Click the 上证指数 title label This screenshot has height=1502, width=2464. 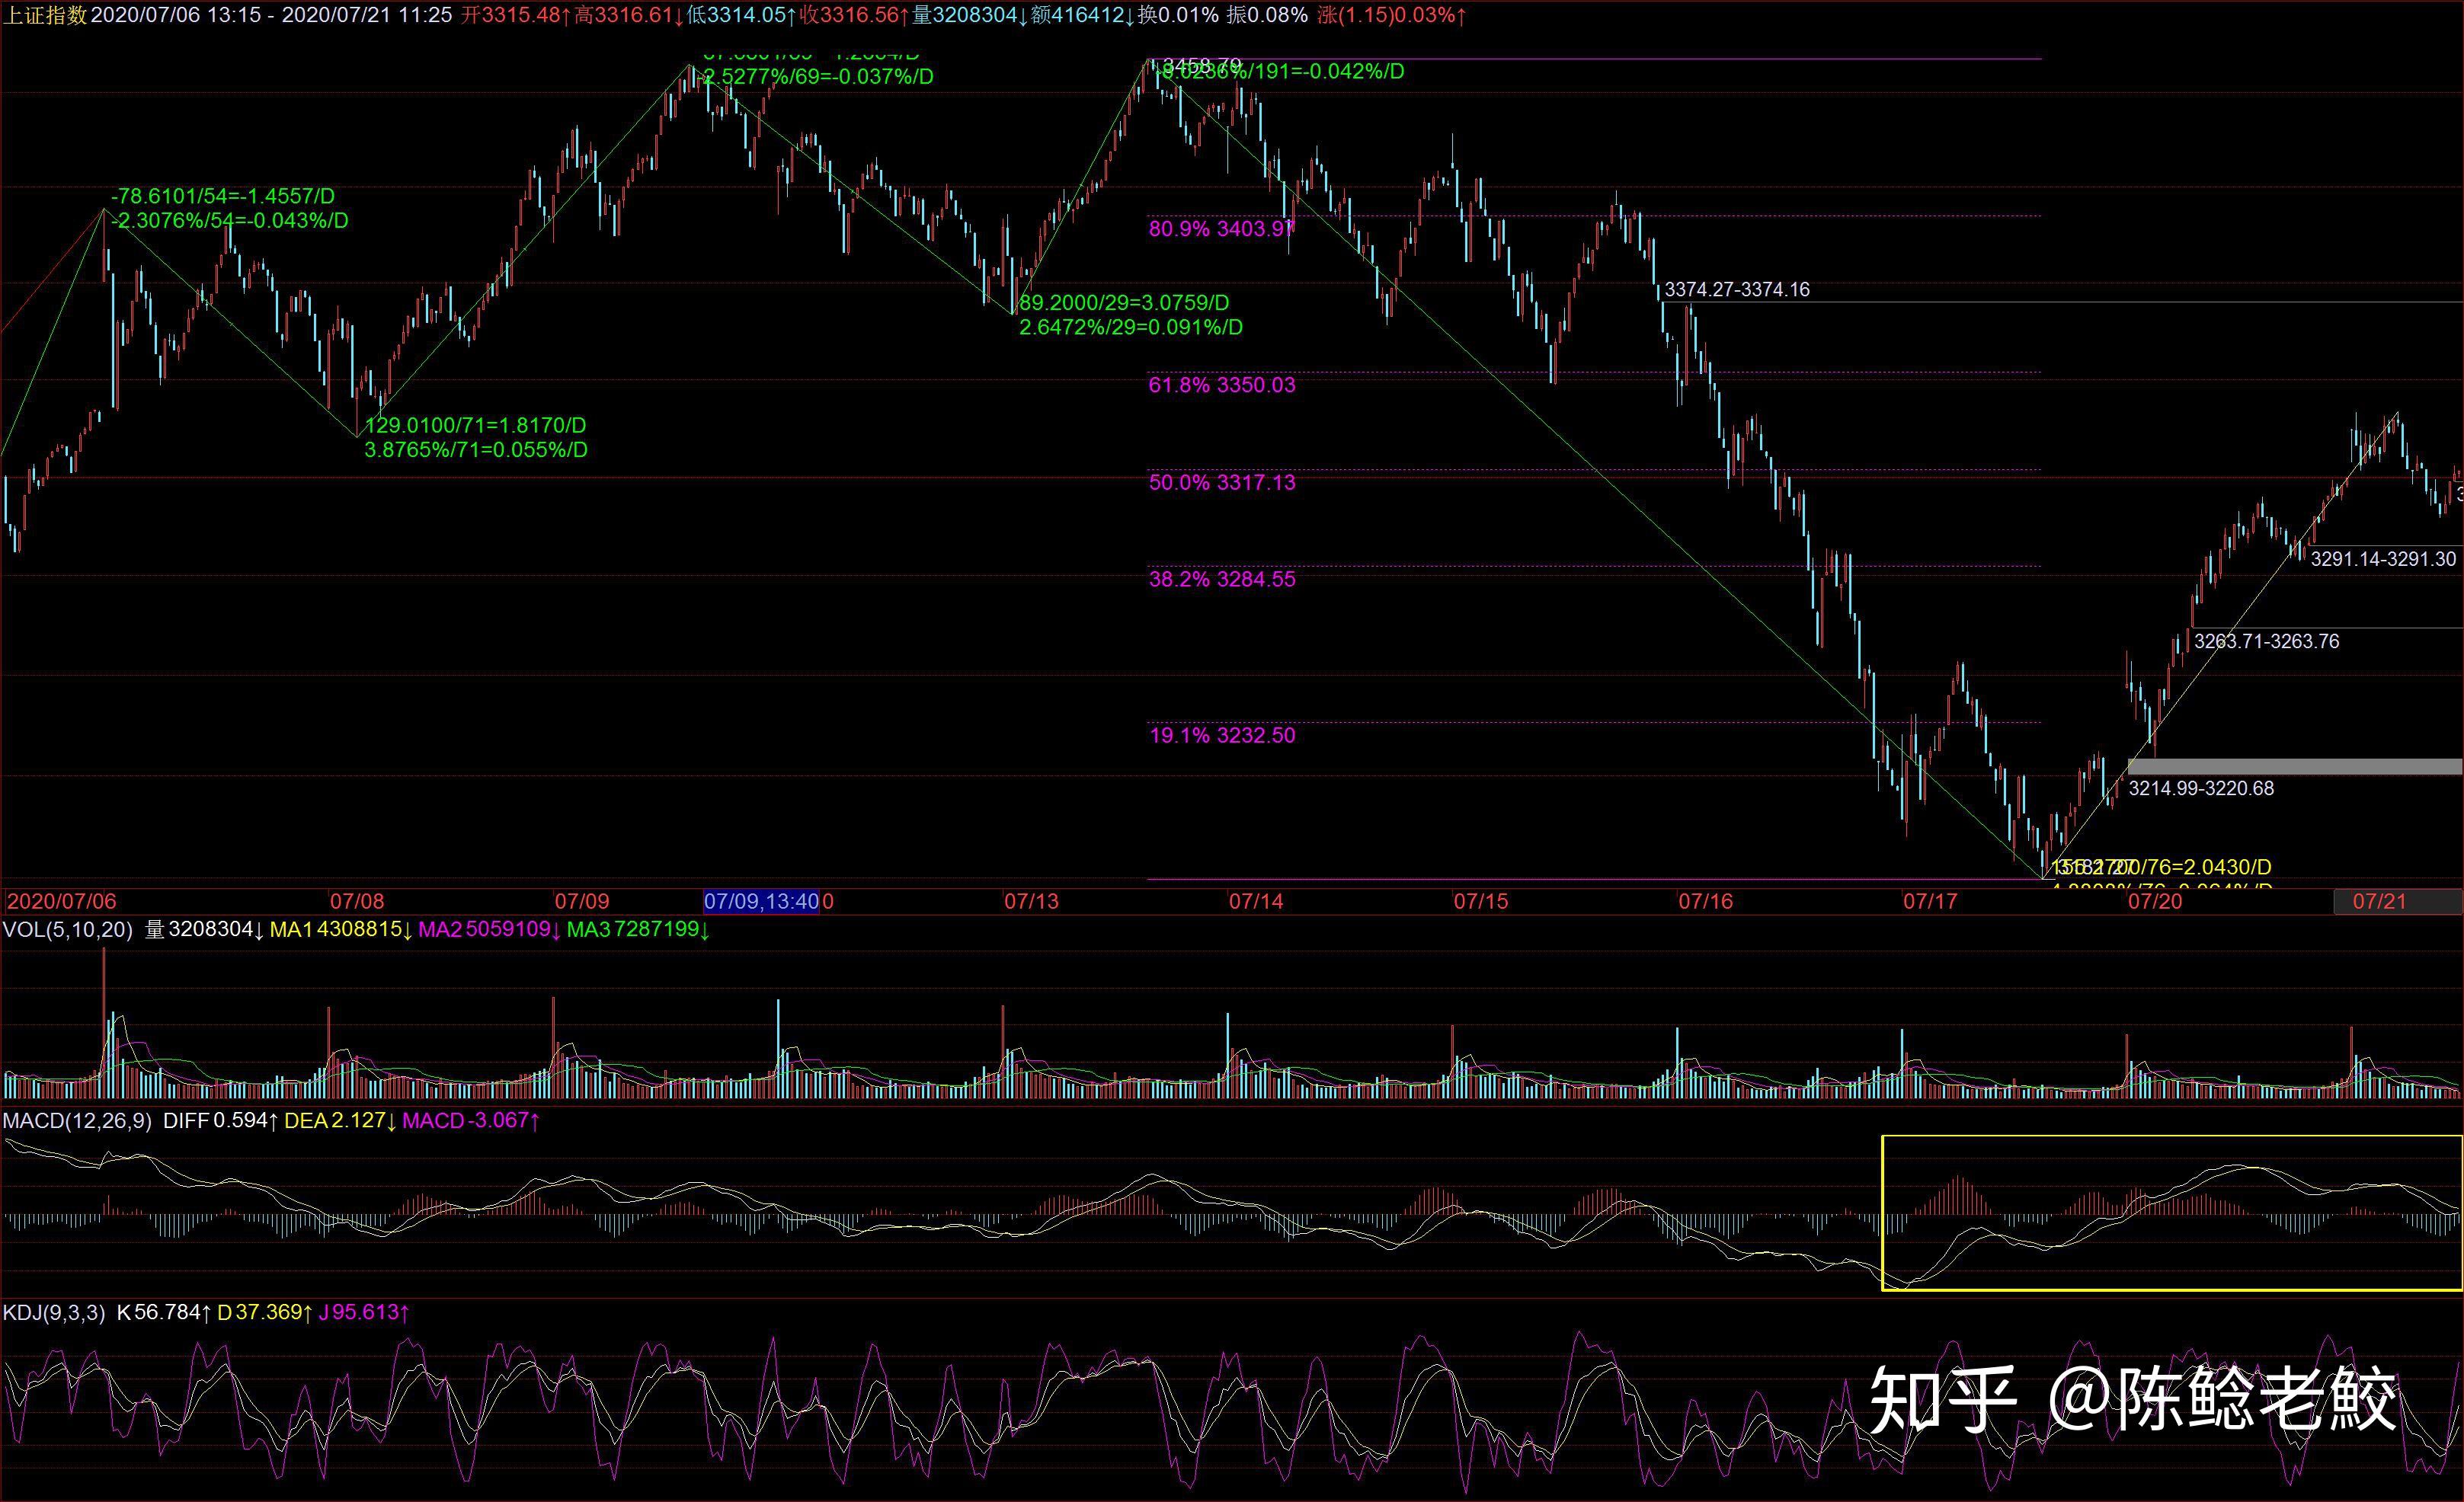46,15
